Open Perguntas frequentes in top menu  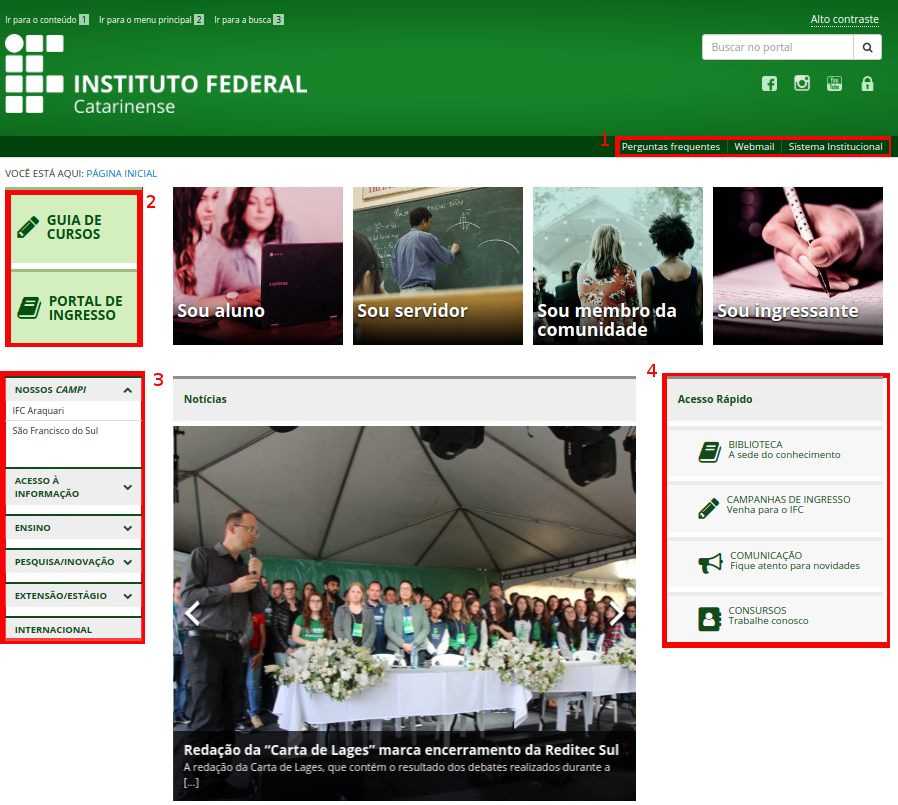[x=670, y=147]
